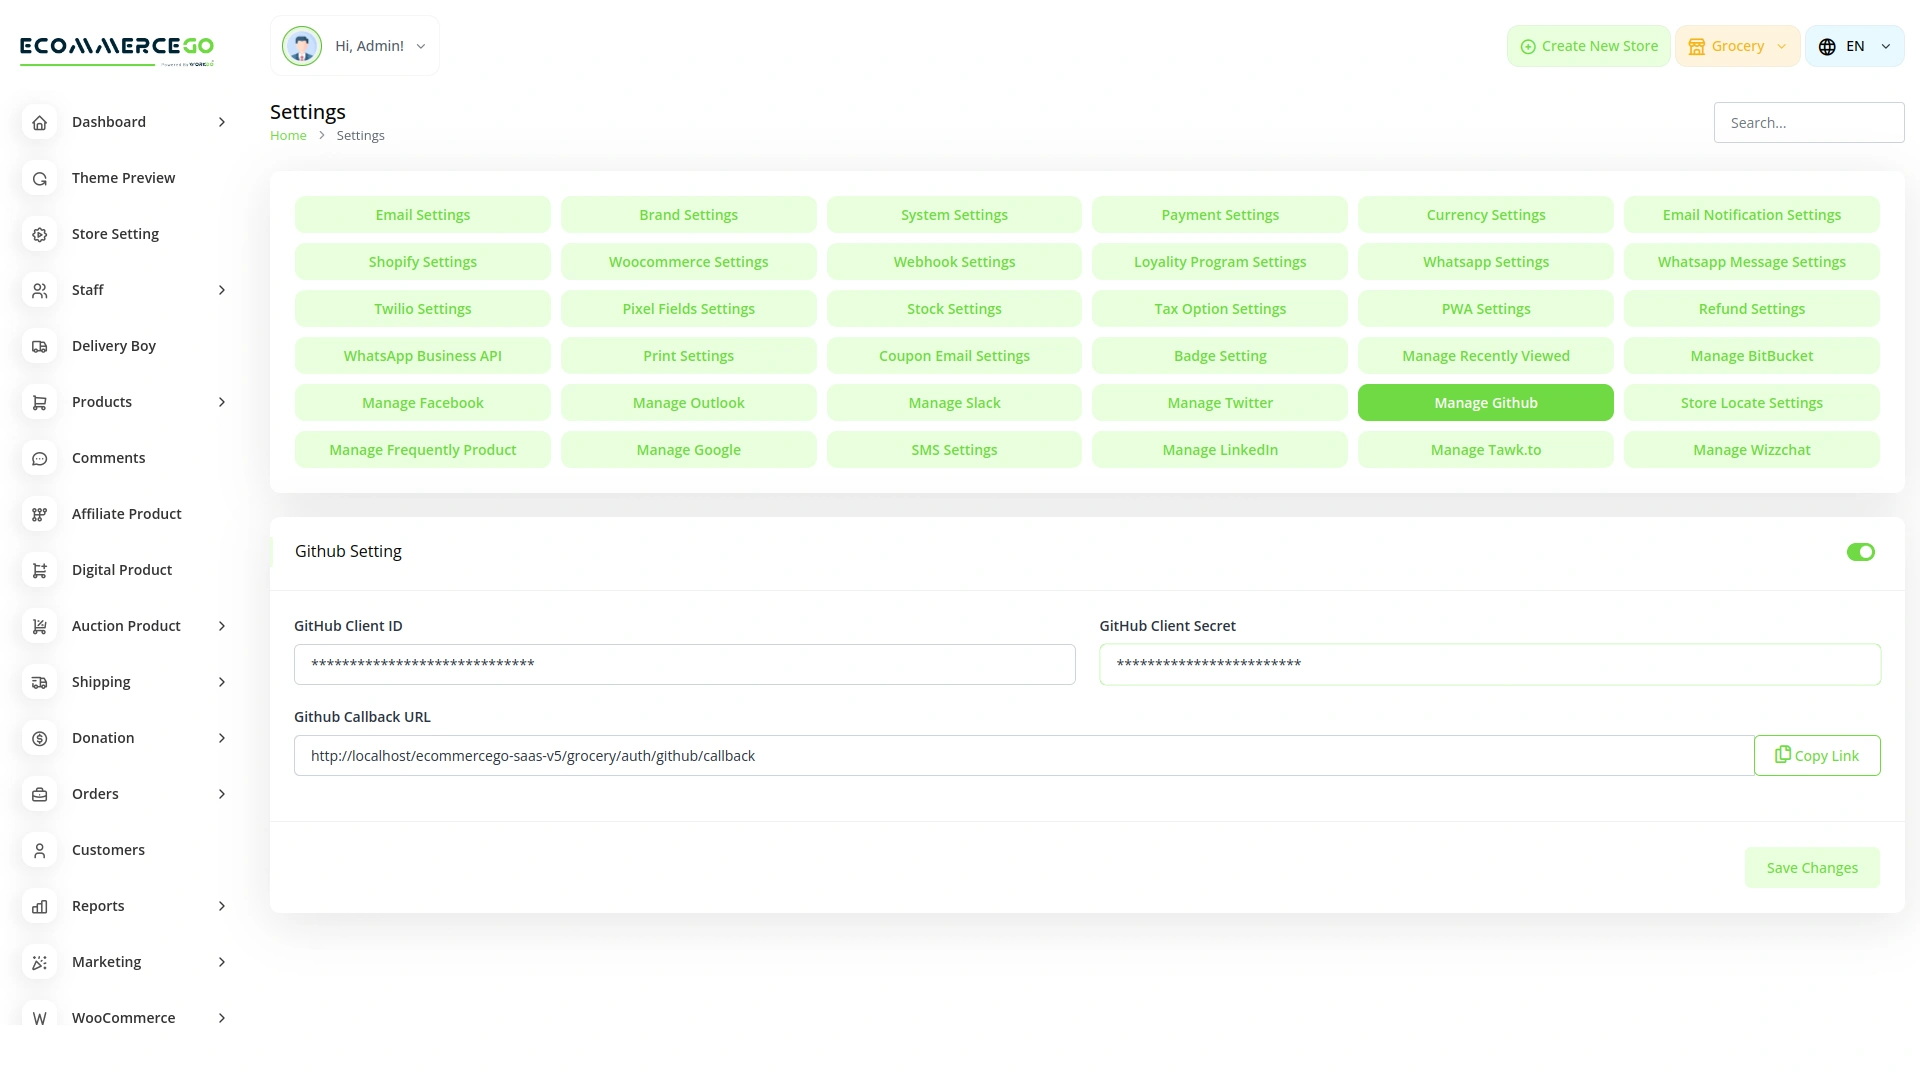
Task: Click Copy Link for the callback URL
Action: [x=1817, y=755]
